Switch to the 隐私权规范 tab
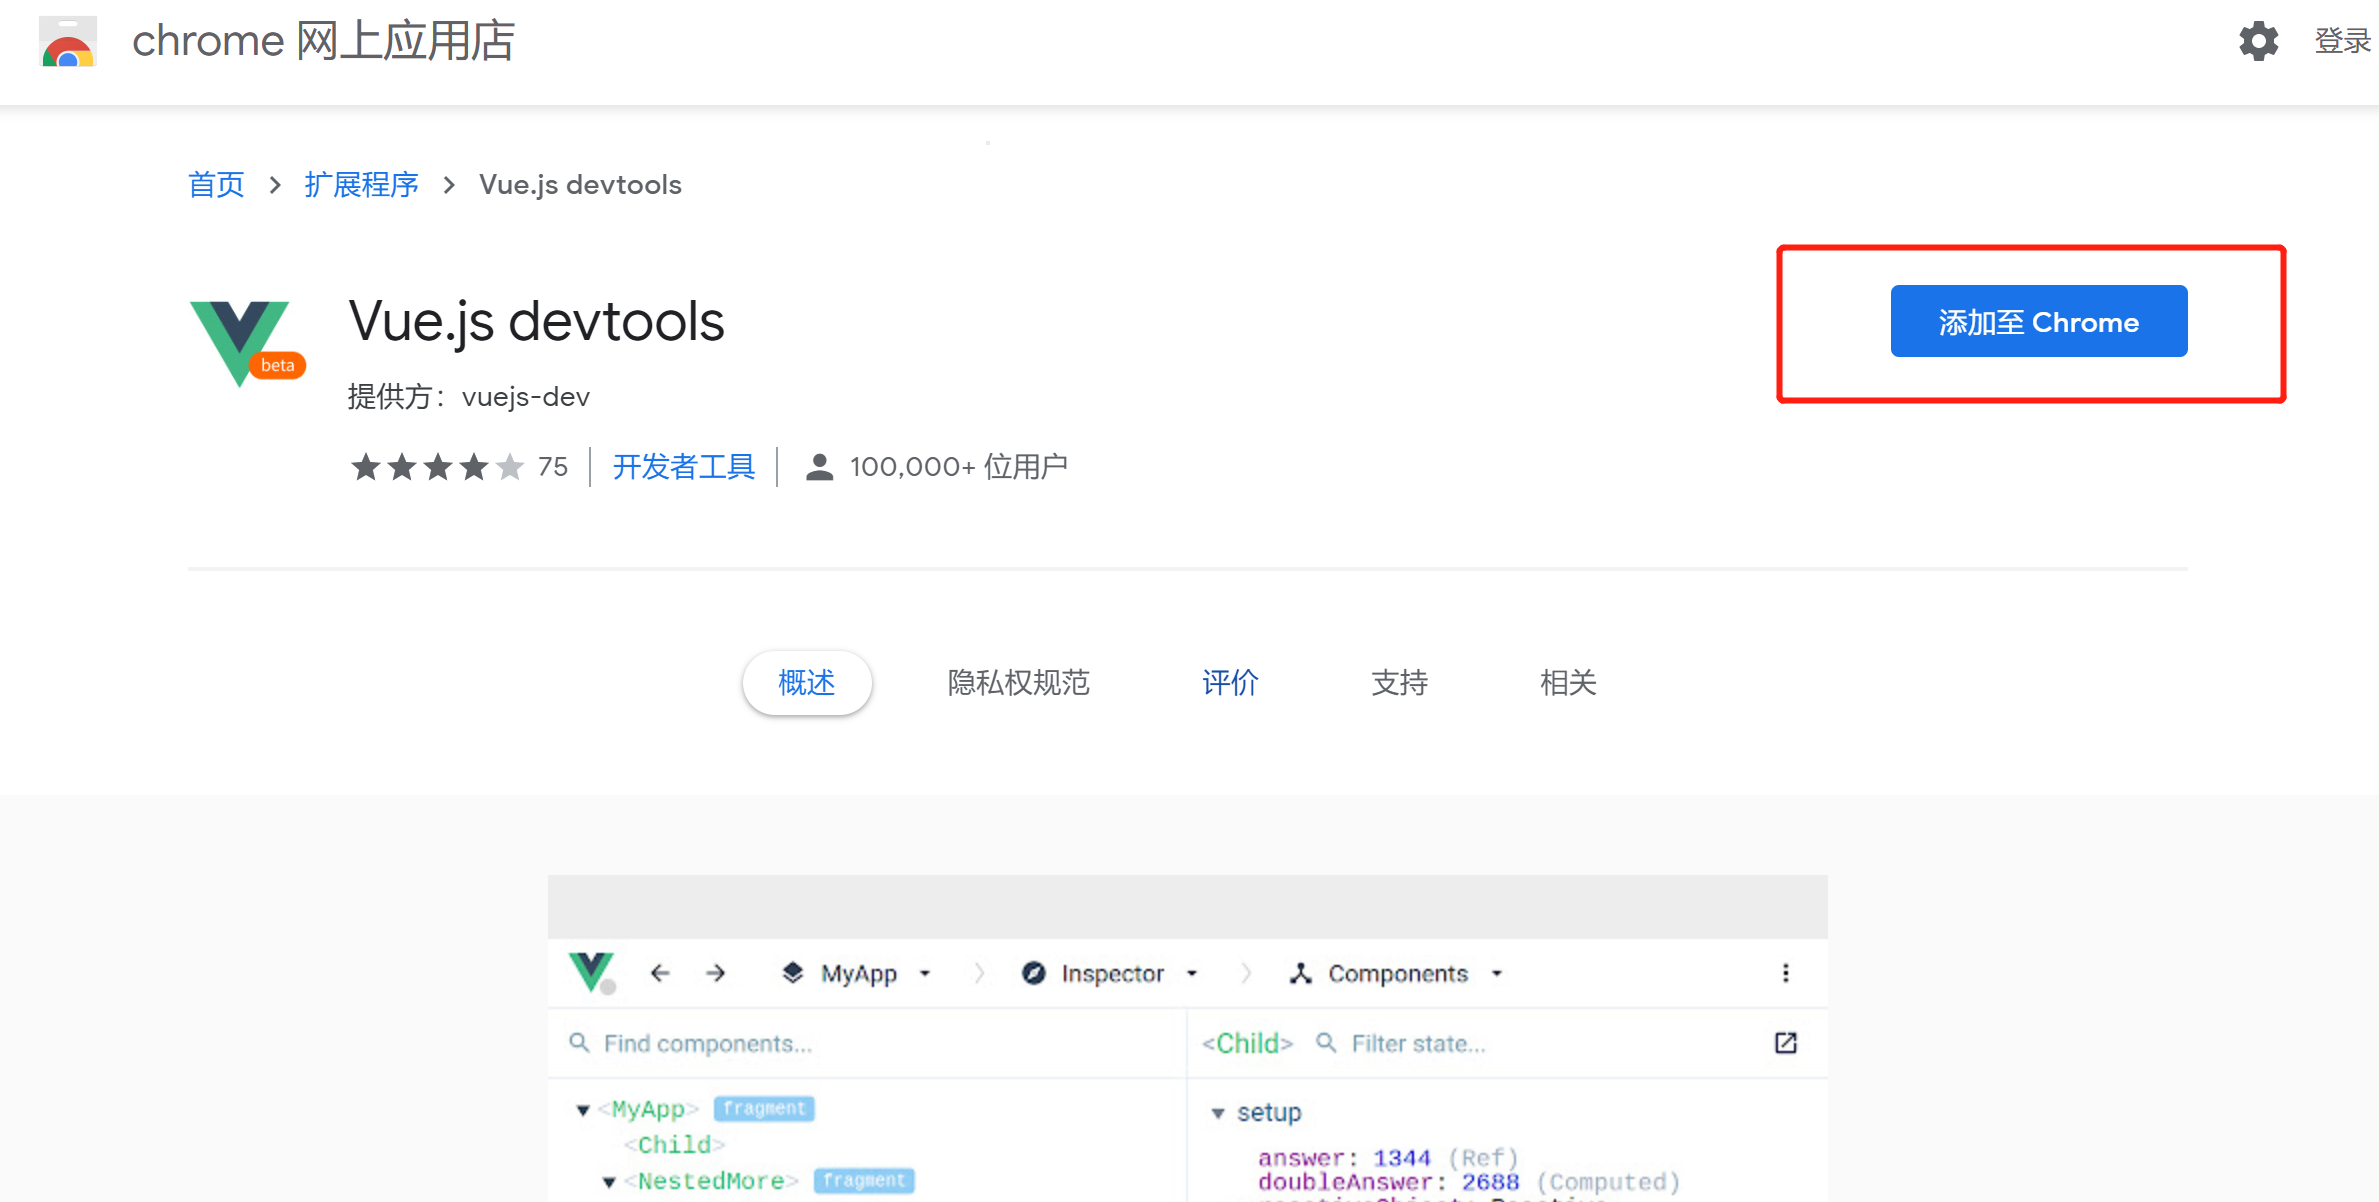Screen dimensions: 2379x1202 [x=1018, y=683]
